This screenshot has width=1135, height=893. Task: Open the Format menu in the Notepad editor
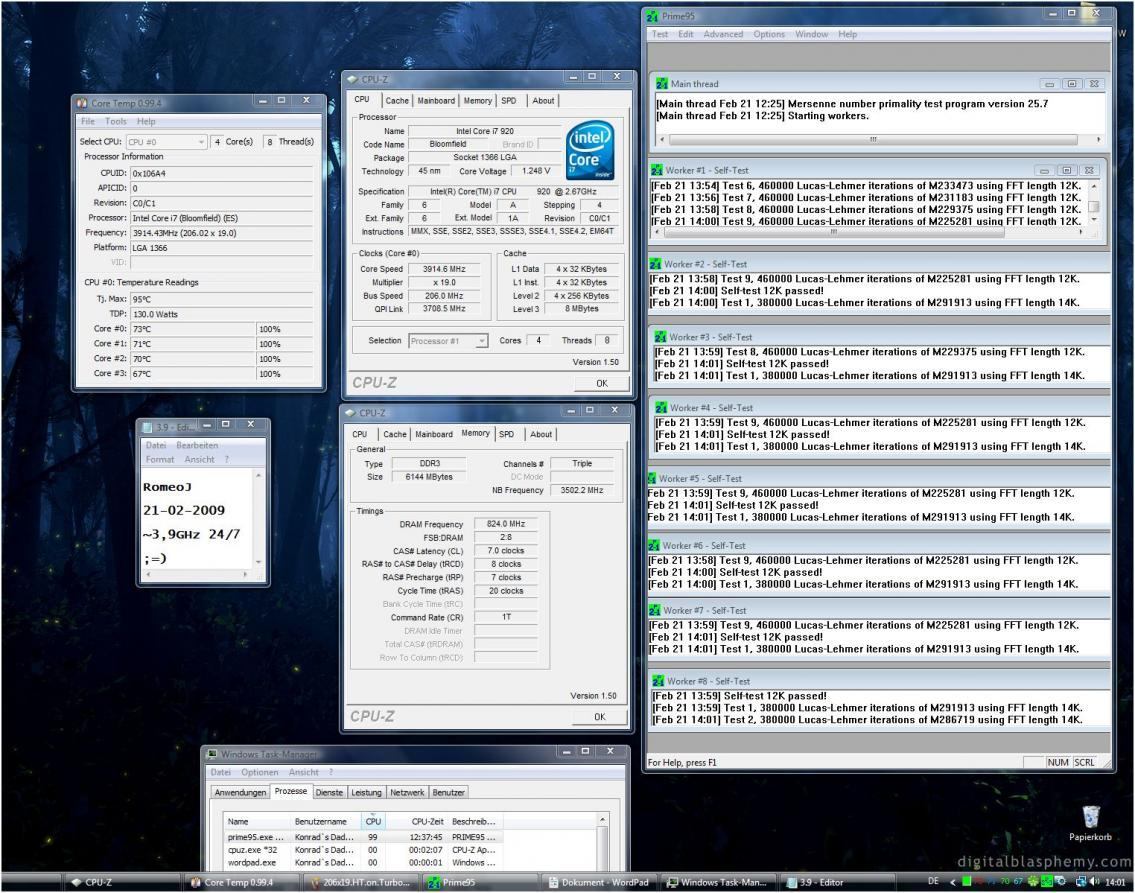tap(160, 460)
